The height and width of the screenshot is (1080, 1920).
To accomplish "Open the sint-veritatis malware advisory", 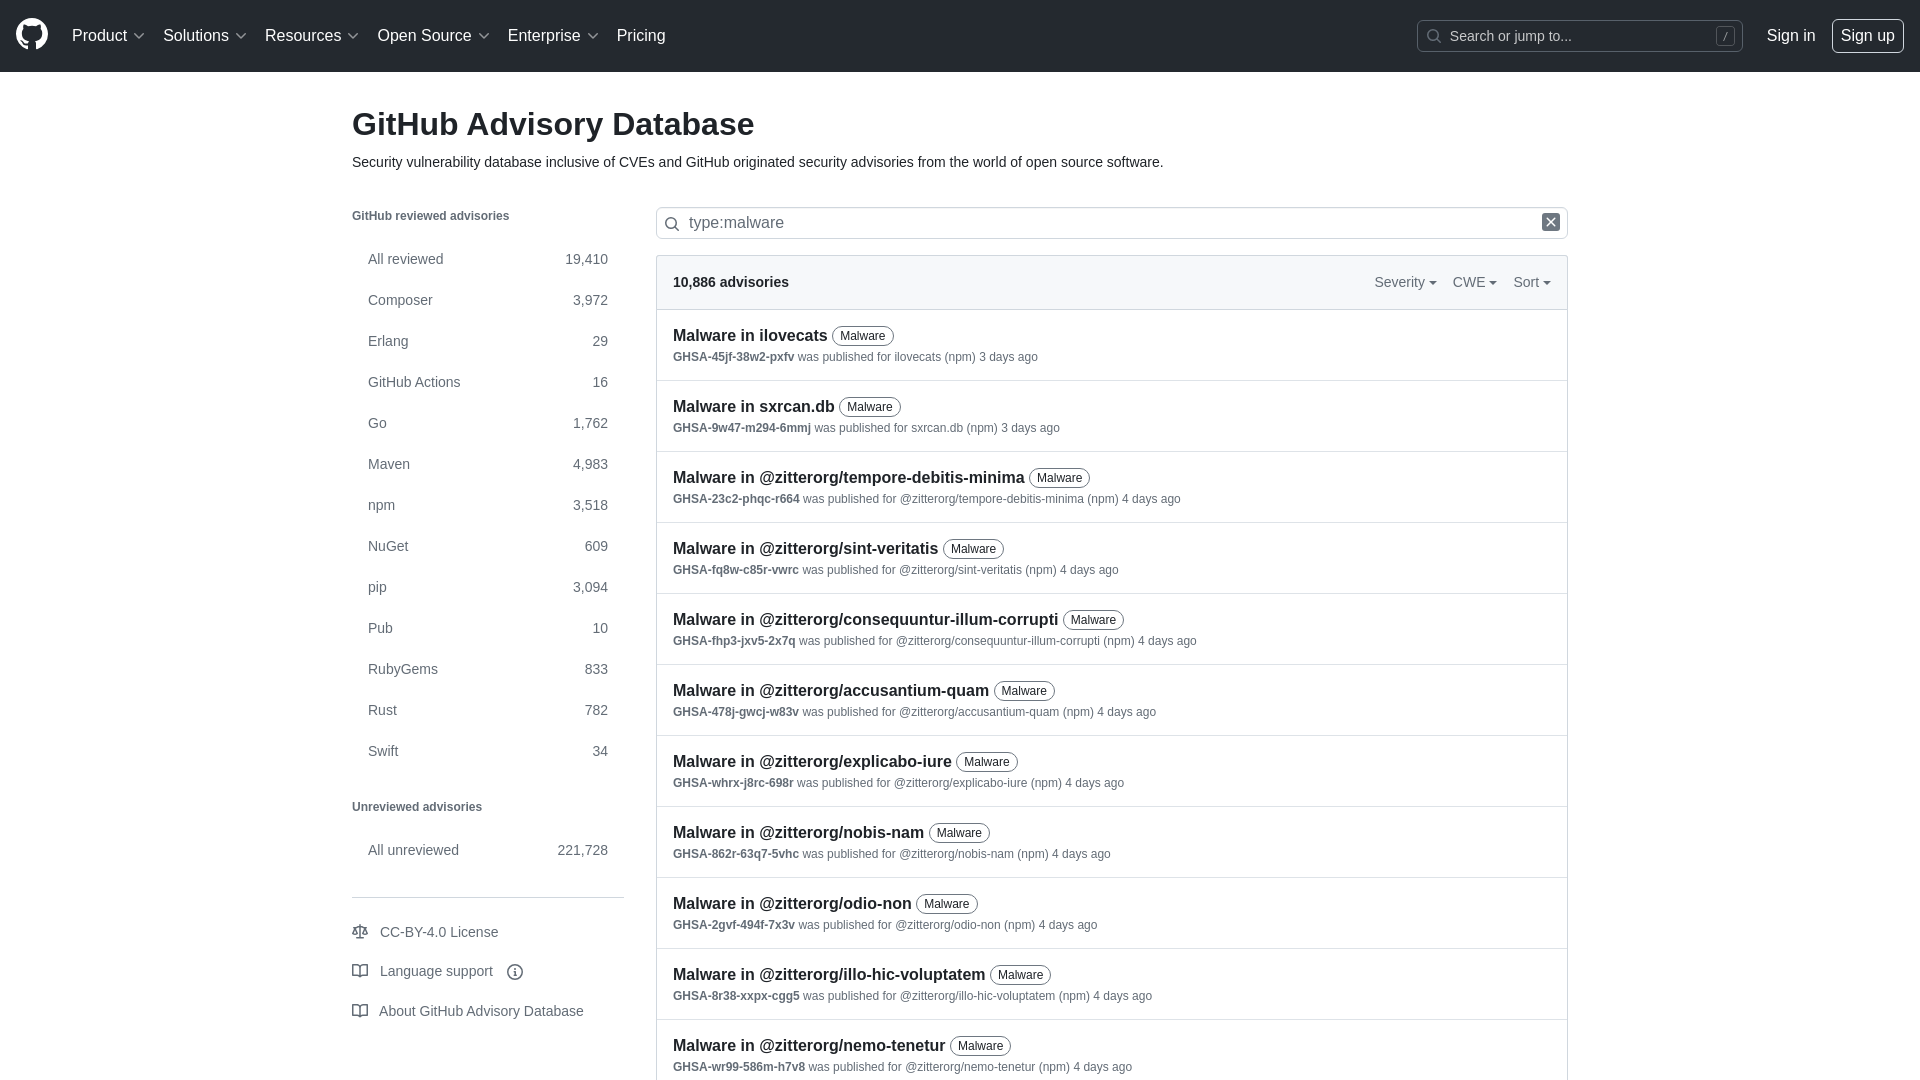I will click(805, 549).
